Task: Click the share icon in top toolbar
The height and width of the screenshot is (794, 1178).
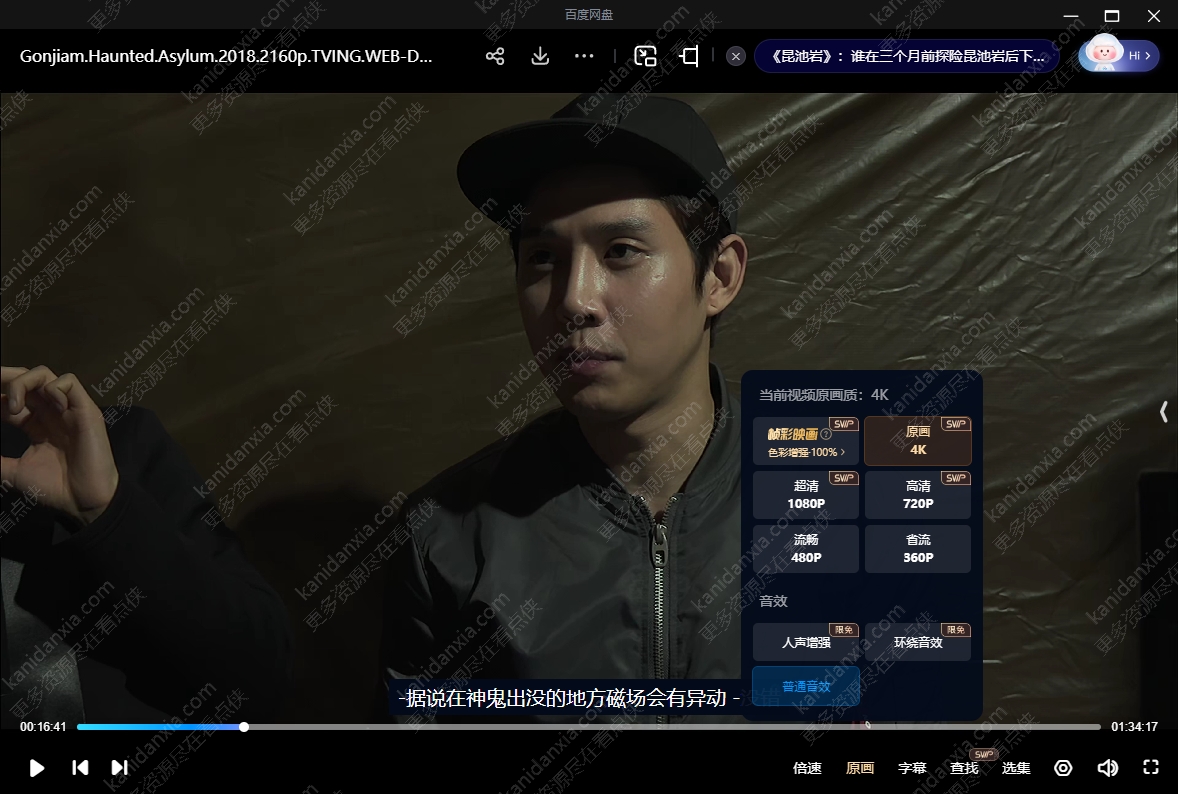Action: click(495, 56)
